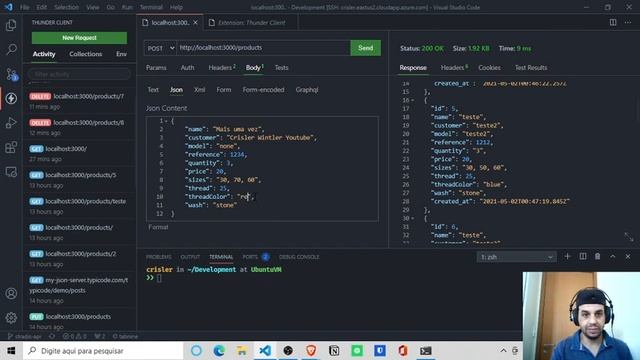This screenshot has width=640, height=360.
Task: Open Visual Studio Code in Windows taskbar
Action: [265, 350]
